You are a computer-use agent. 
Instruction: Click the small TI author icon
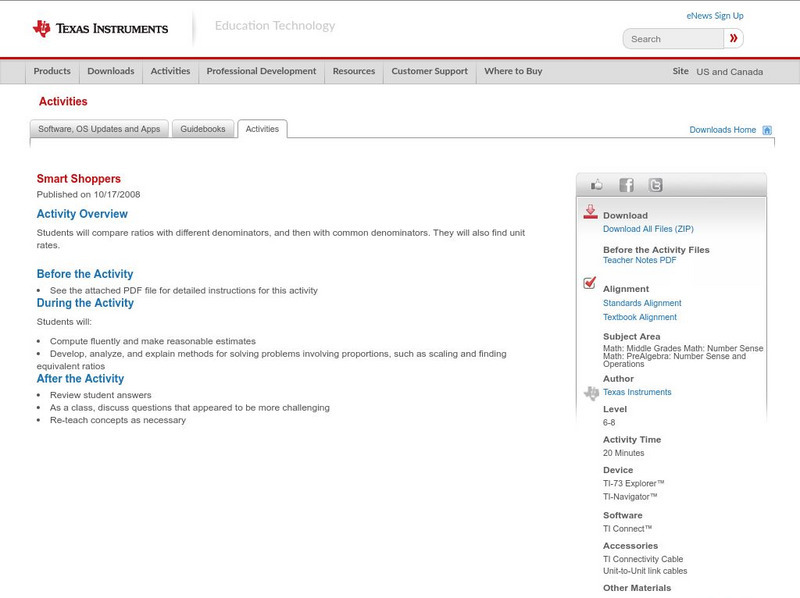591,393
